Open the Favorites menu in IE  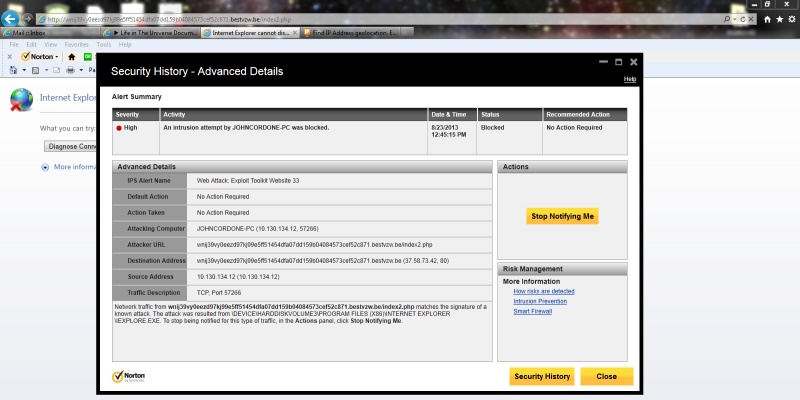[x=77, y=45]
